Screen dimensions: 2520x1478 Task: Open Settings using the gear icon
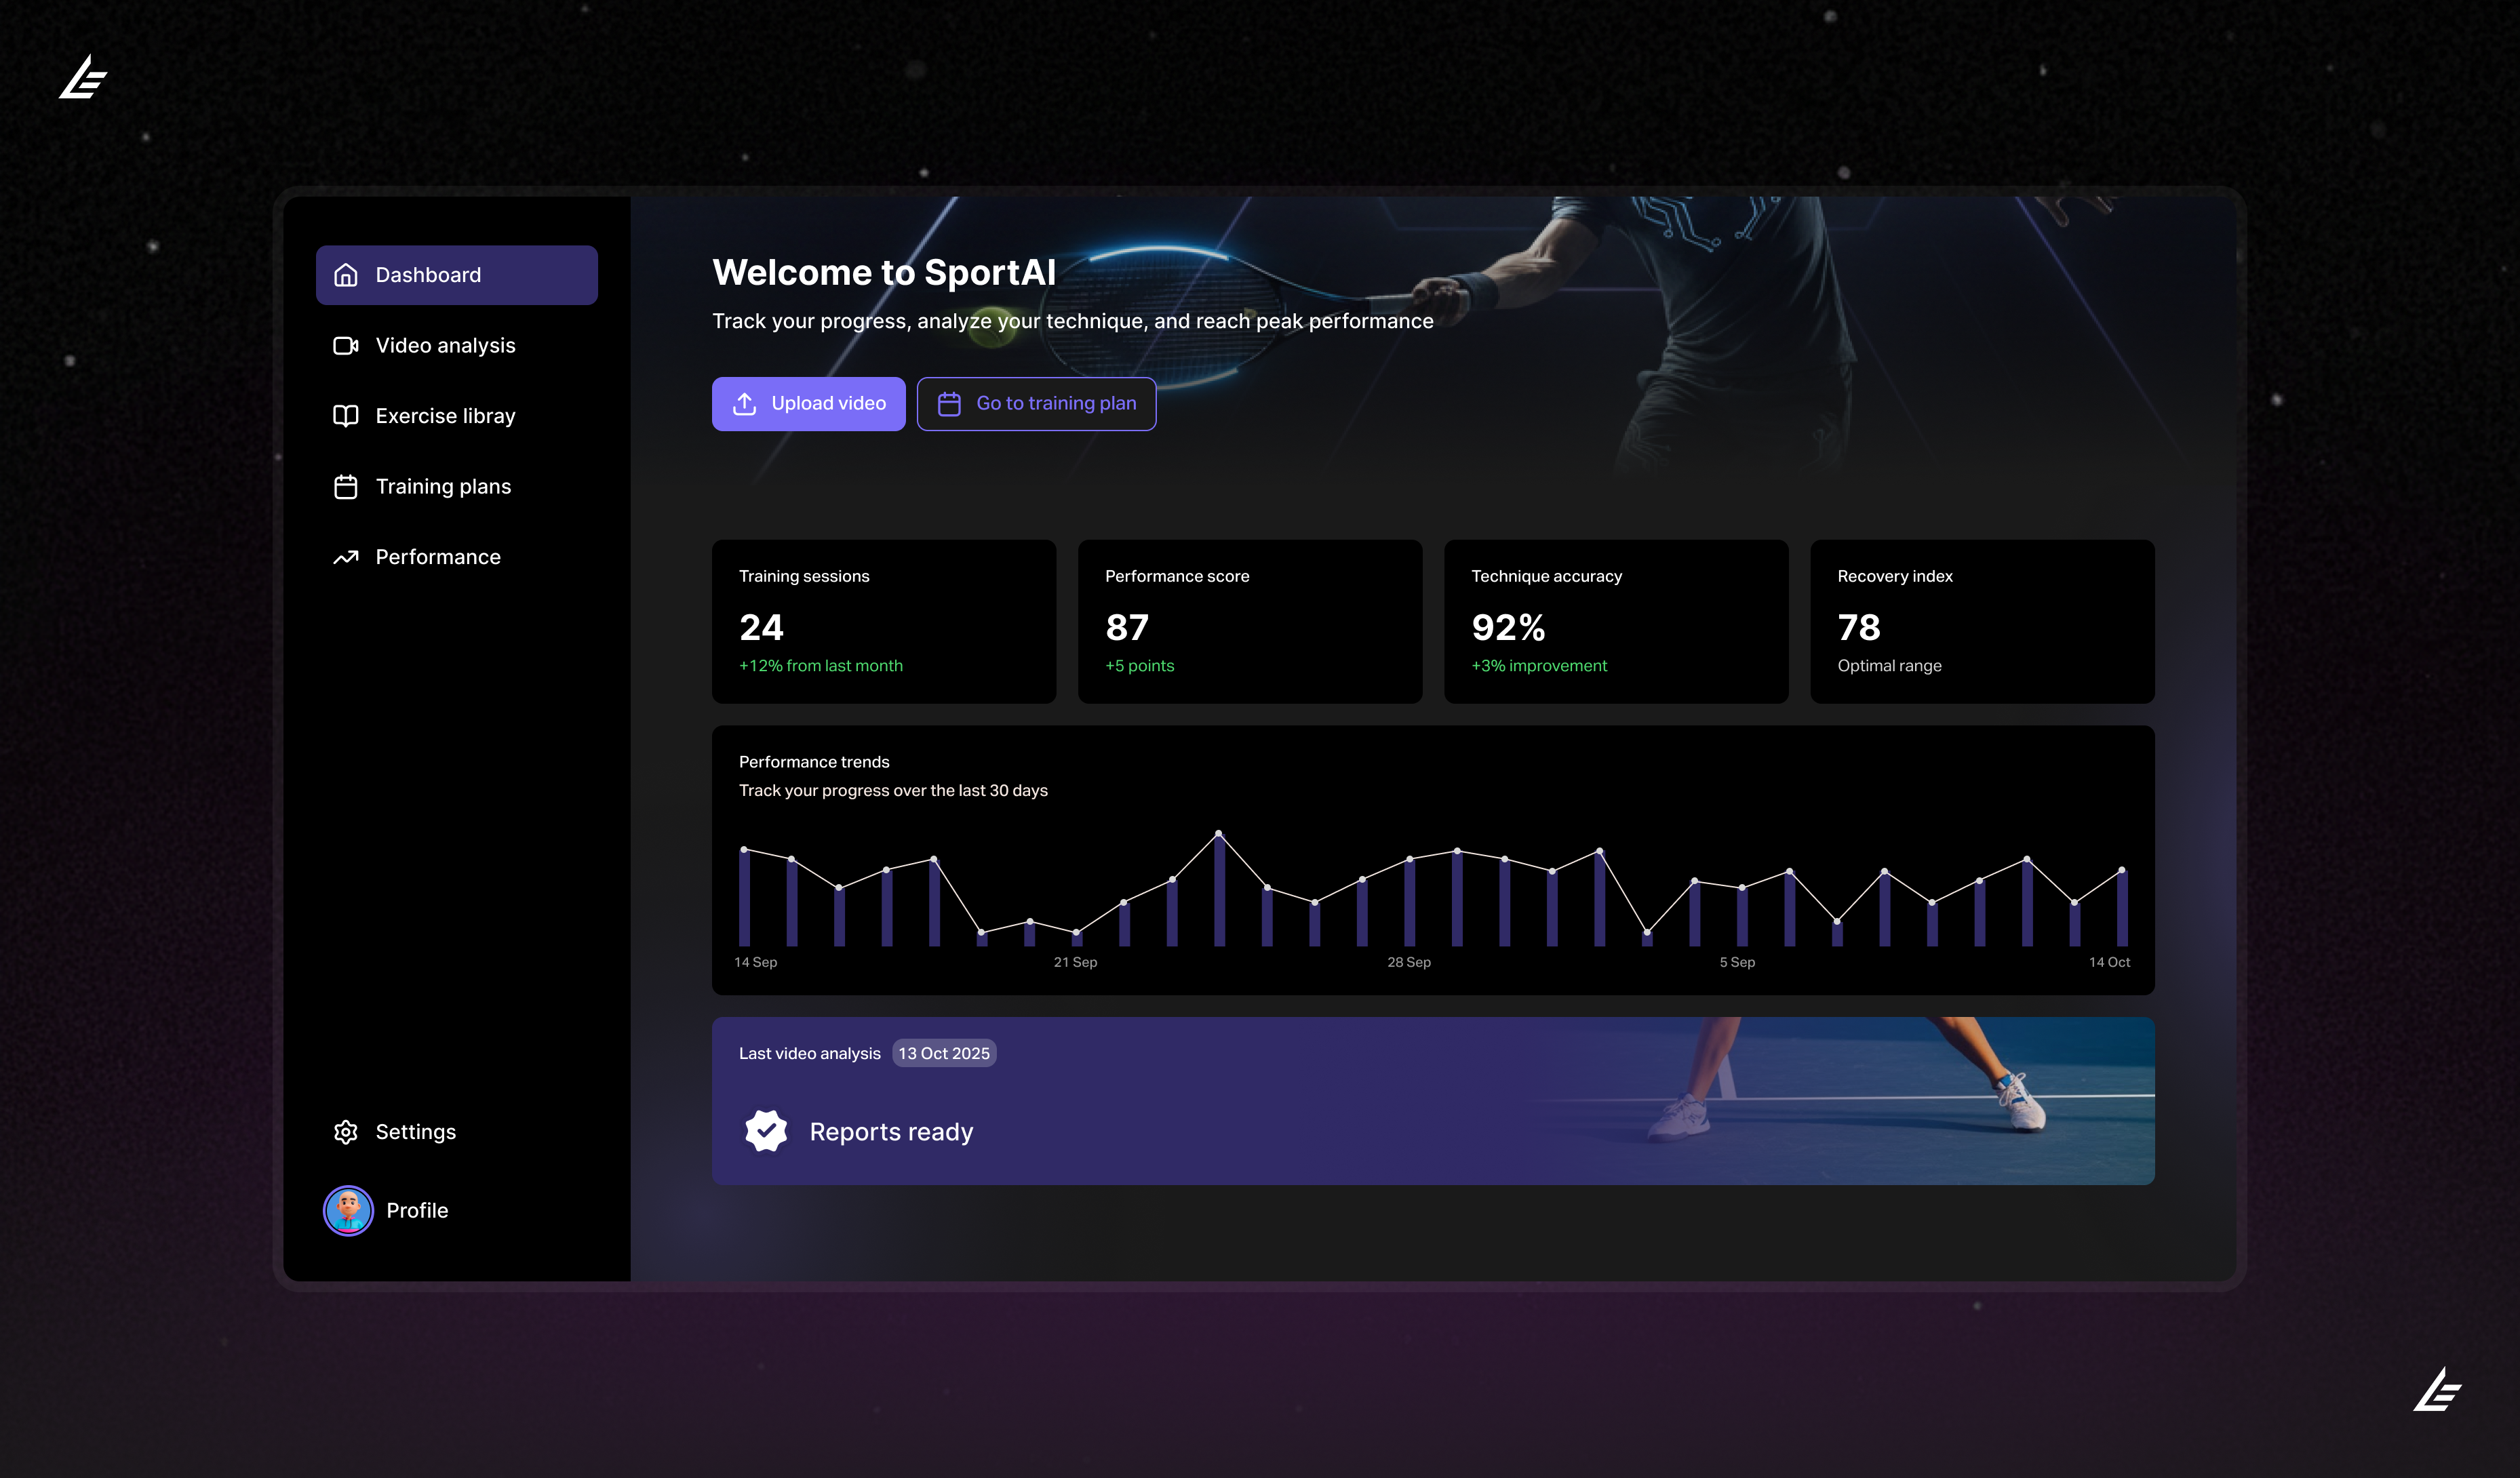coord(345,1131)
